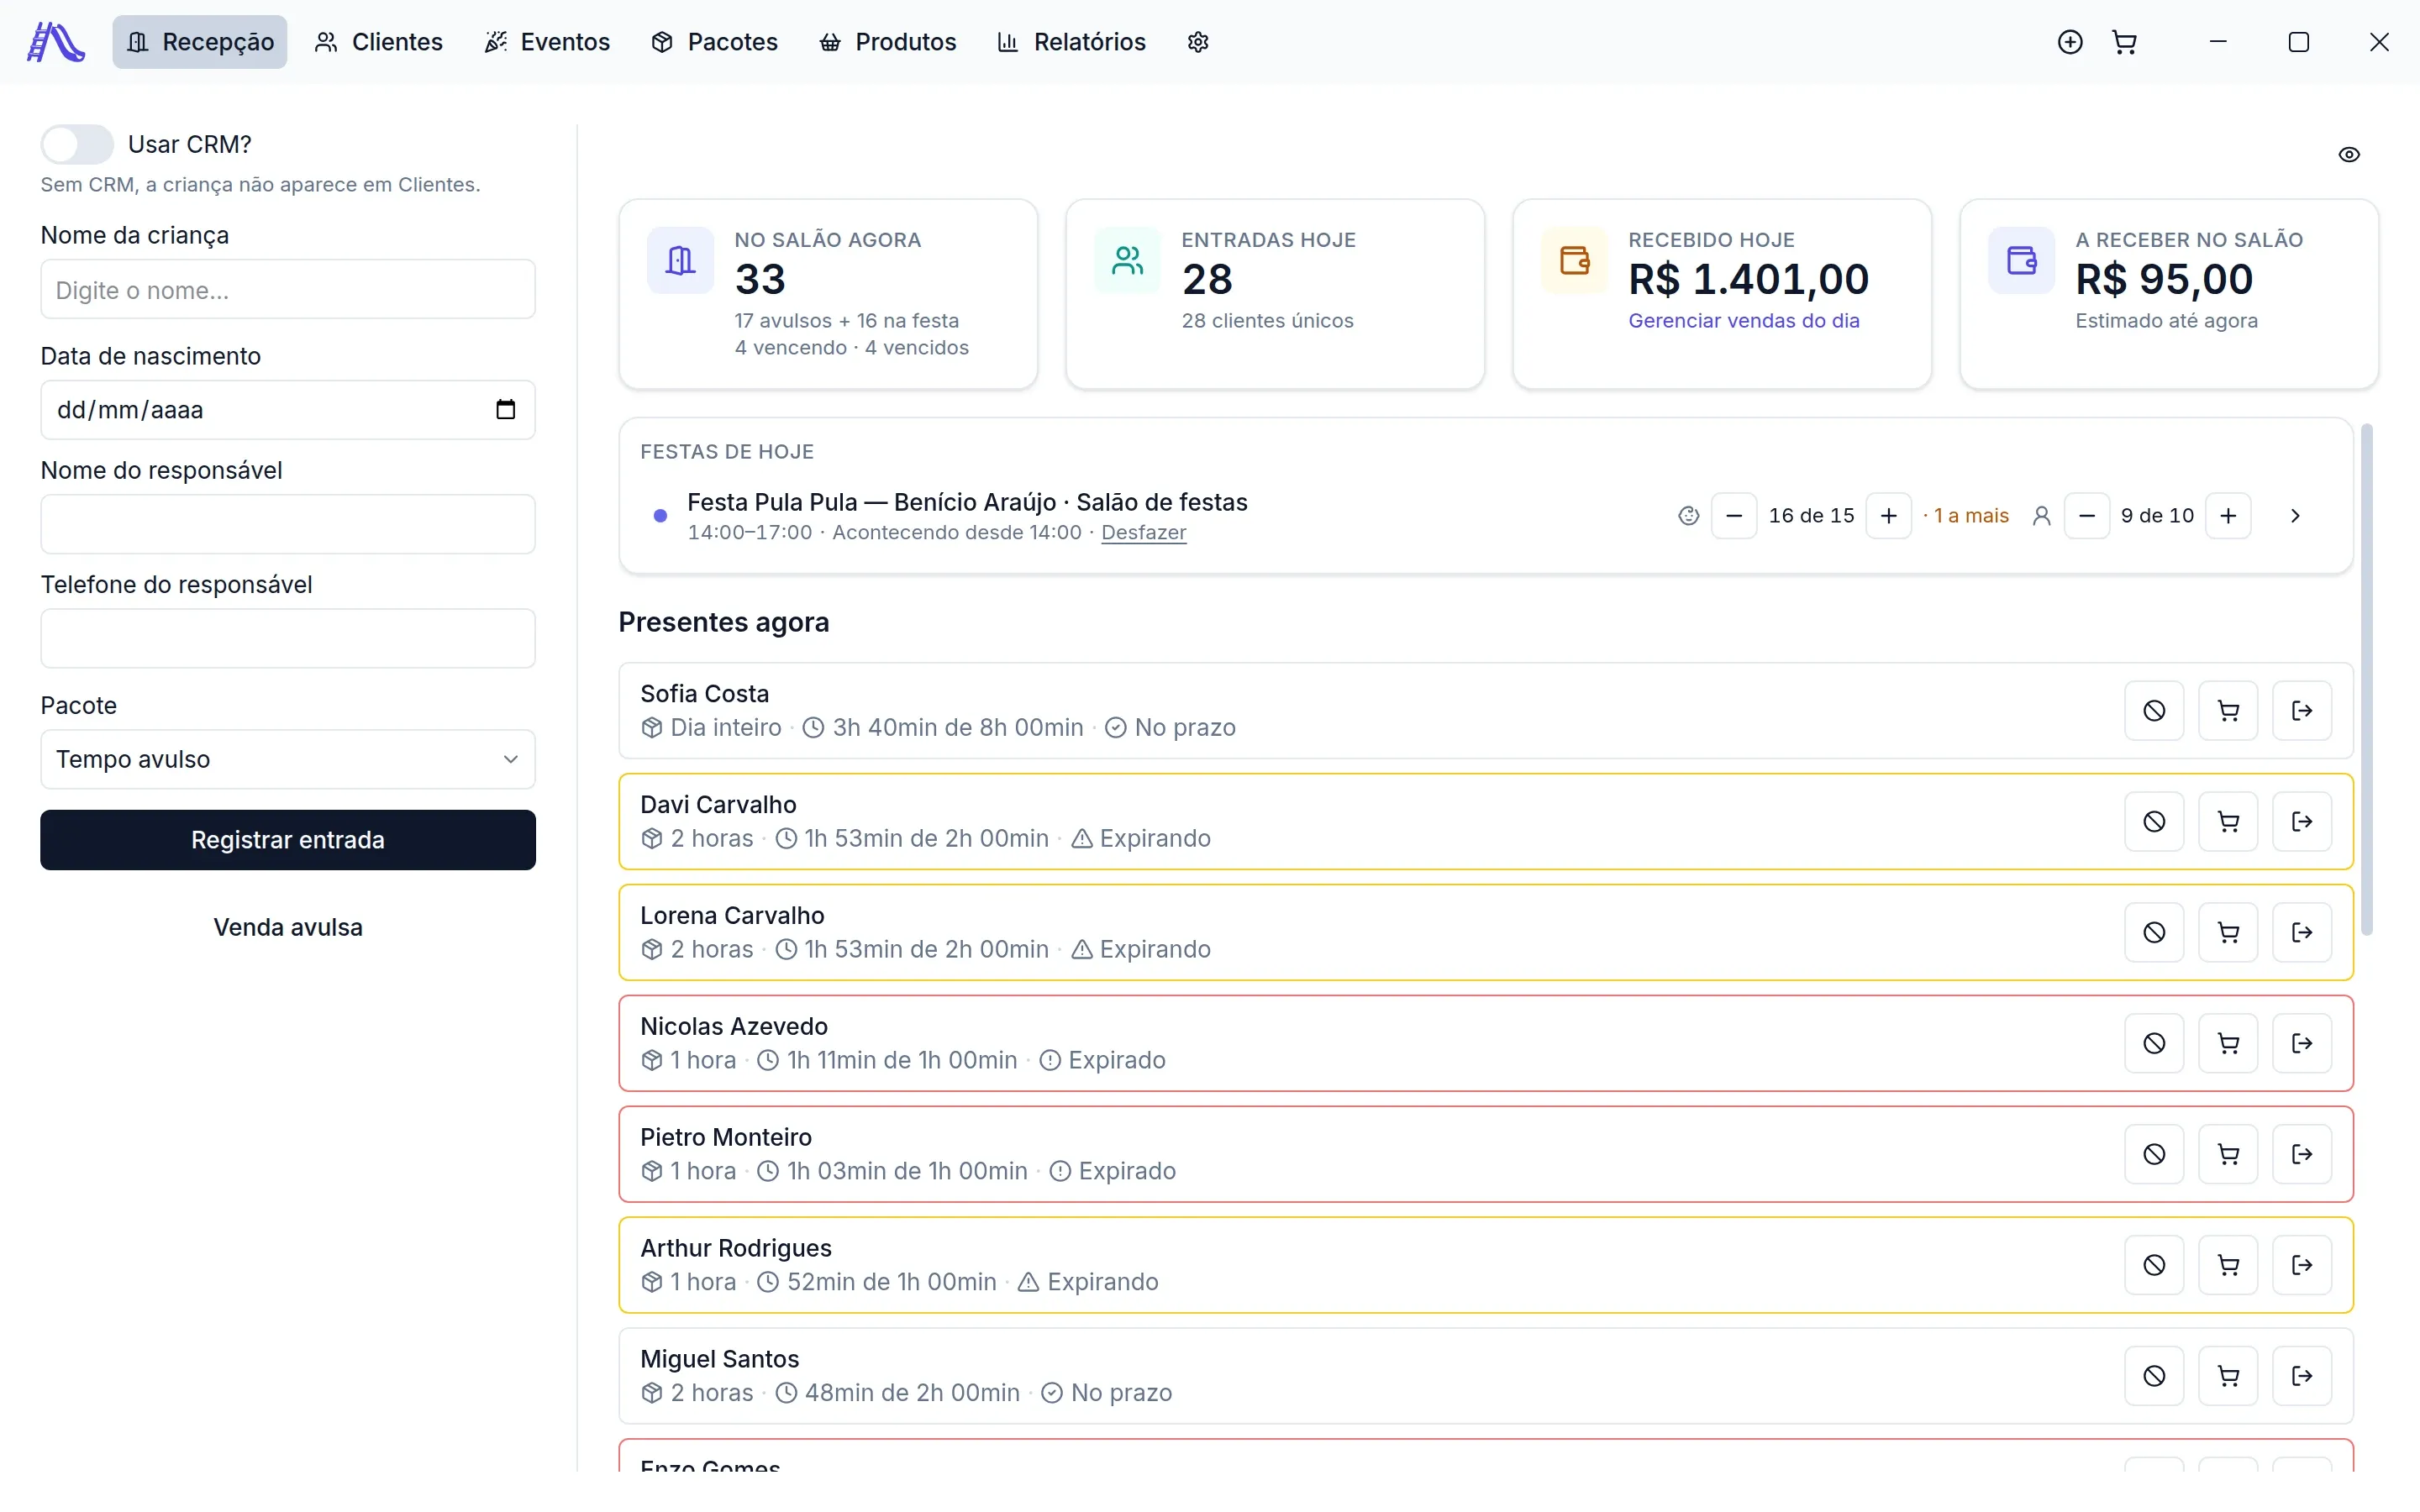Open the cart for Pietro Monteiro

pos(2228,1155)
